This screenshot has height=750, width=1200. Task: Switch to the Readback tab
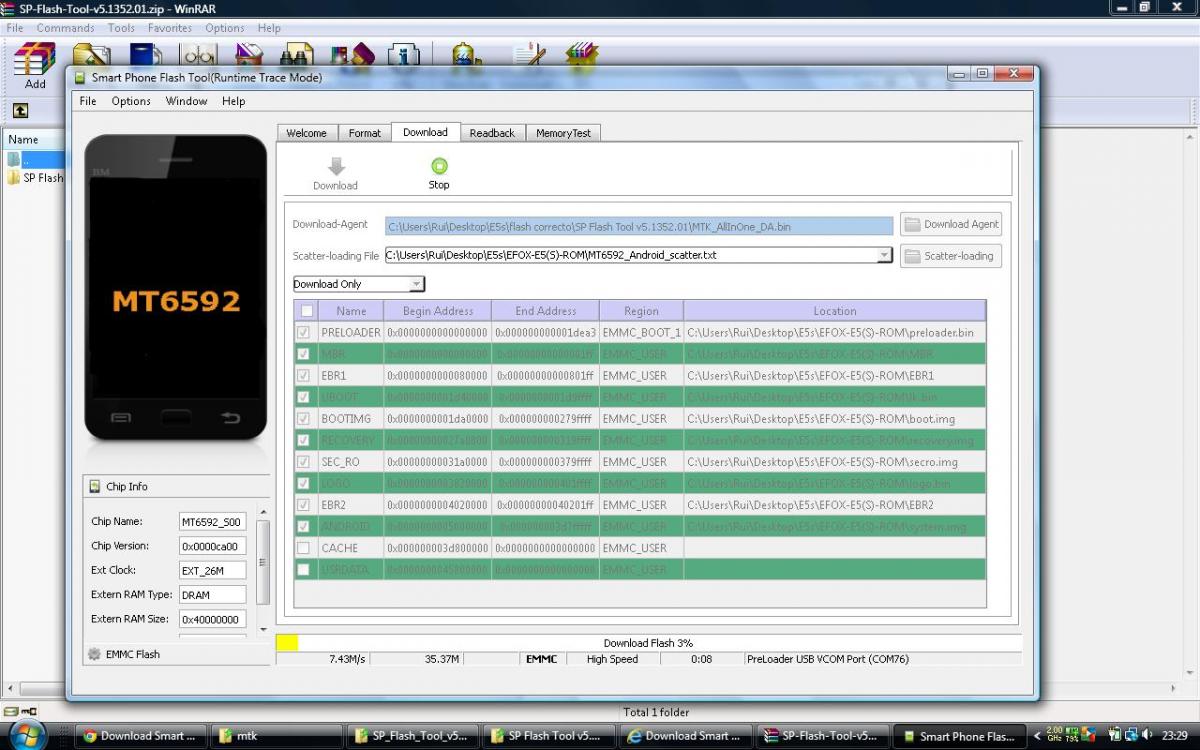pyautogui.click(x=492, y=133)
